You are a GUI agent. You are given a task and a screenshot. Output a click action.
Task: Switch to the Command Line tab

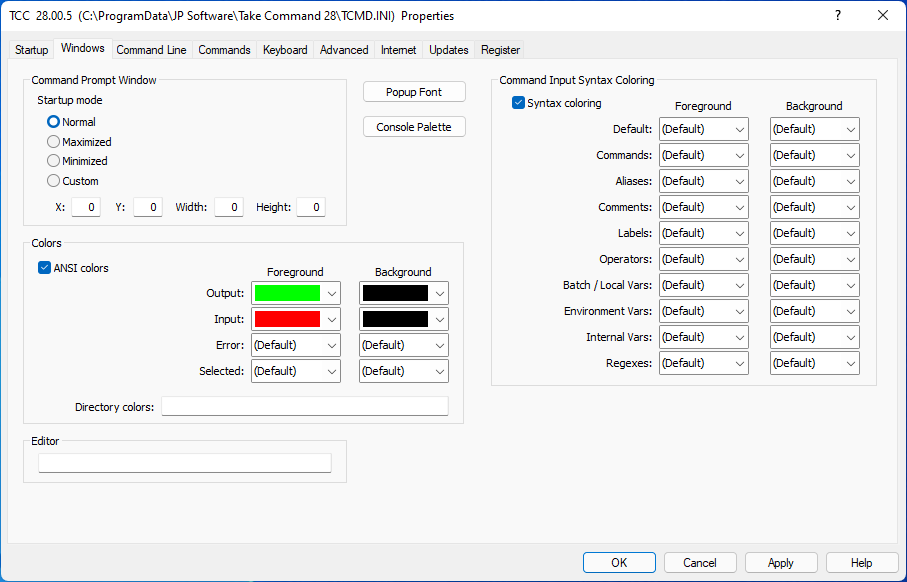pos(151,50)
